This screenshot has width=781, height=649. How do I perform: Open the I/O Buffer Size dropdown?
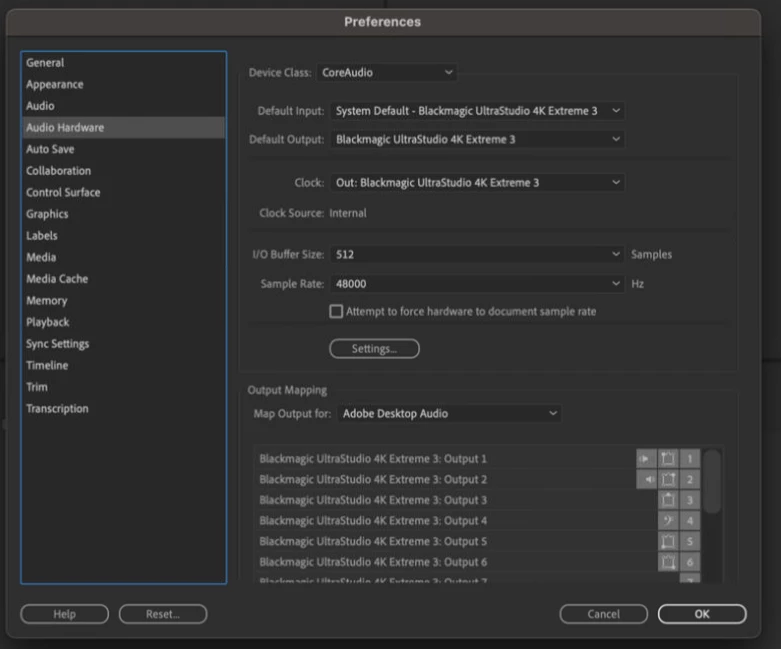(x=477, y=255)
